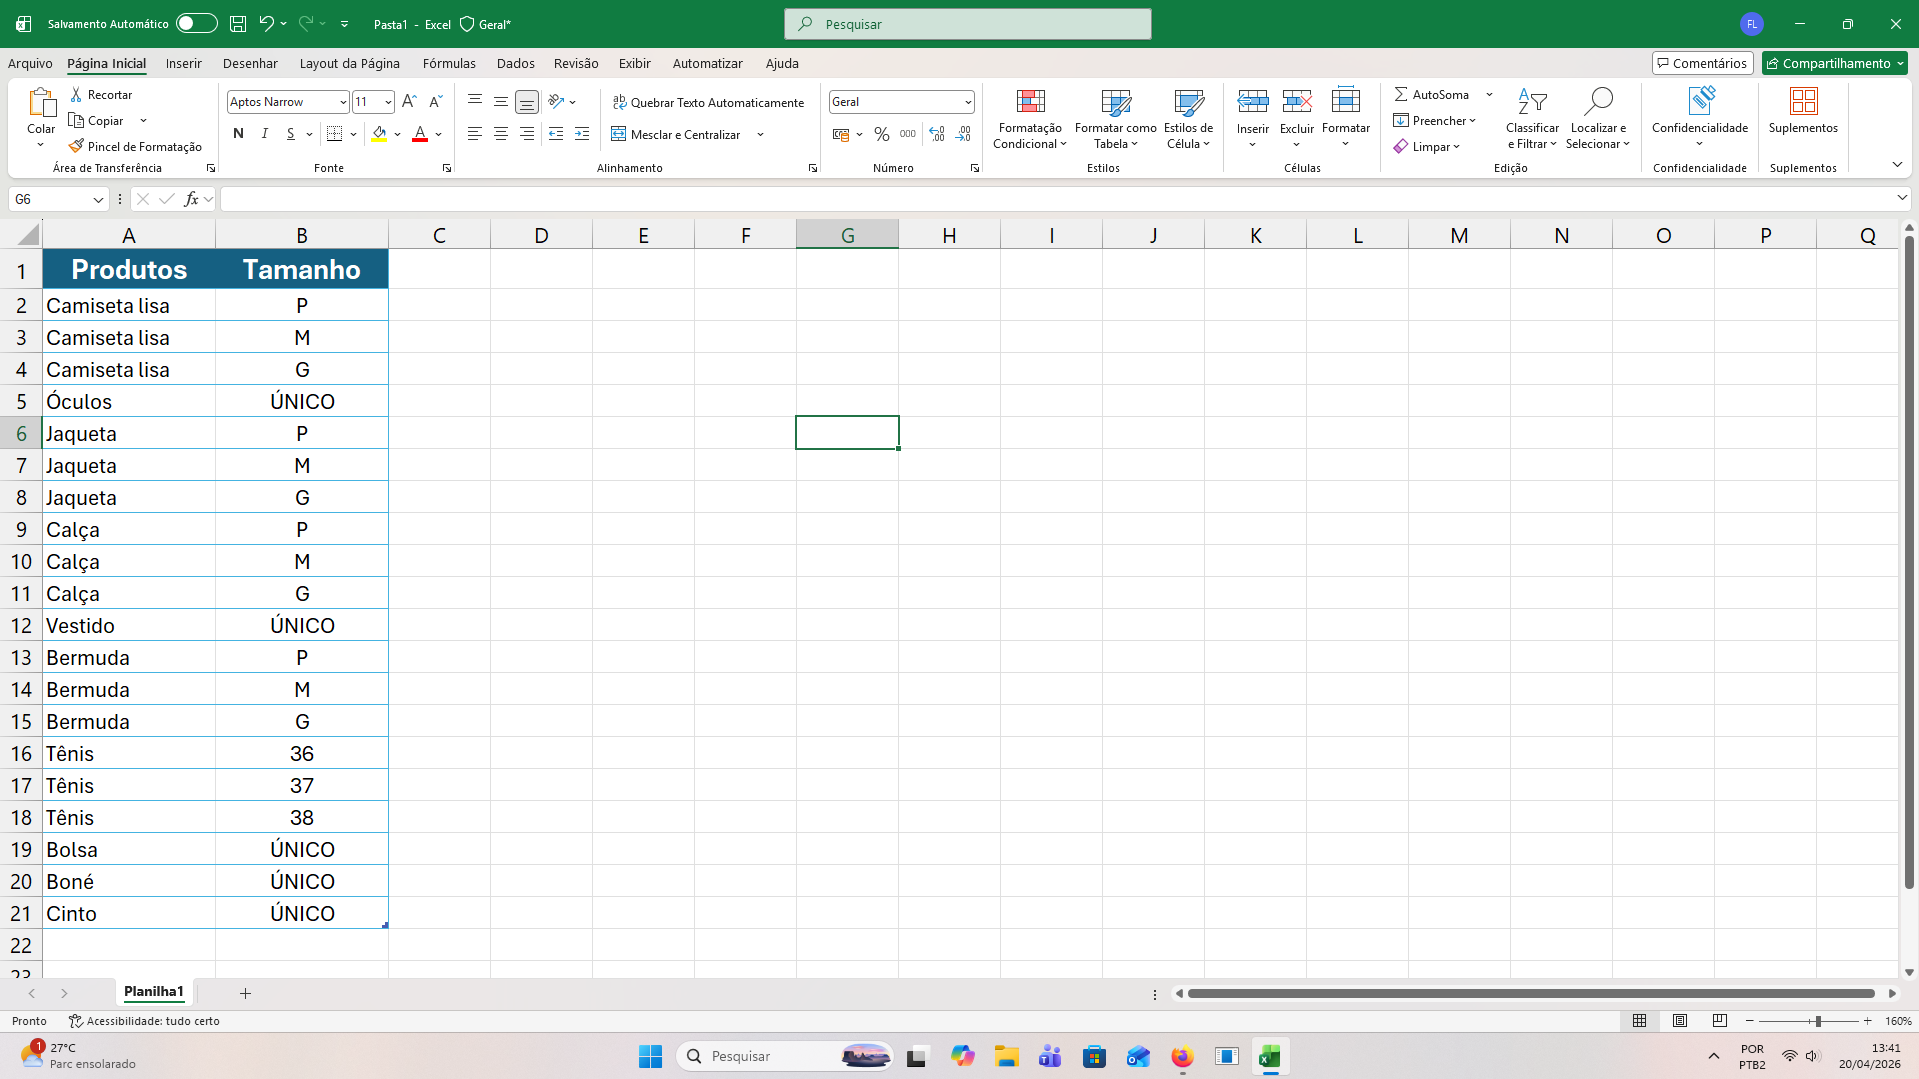
Task: Open the Limpar clear dropdown
Action: click(1427, 146)
